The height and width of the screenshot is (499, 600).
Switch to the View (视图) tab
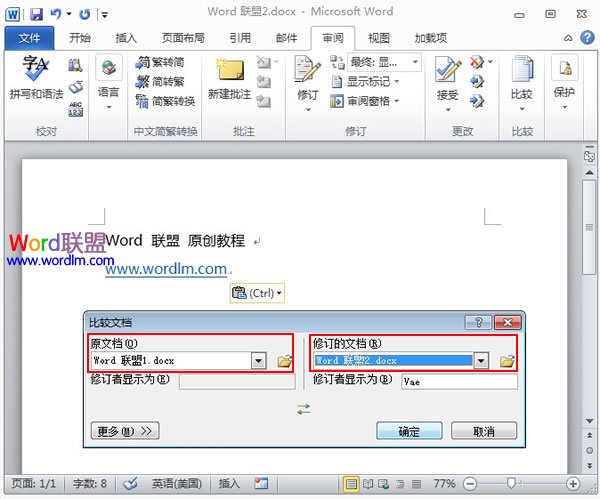point(378,38)
